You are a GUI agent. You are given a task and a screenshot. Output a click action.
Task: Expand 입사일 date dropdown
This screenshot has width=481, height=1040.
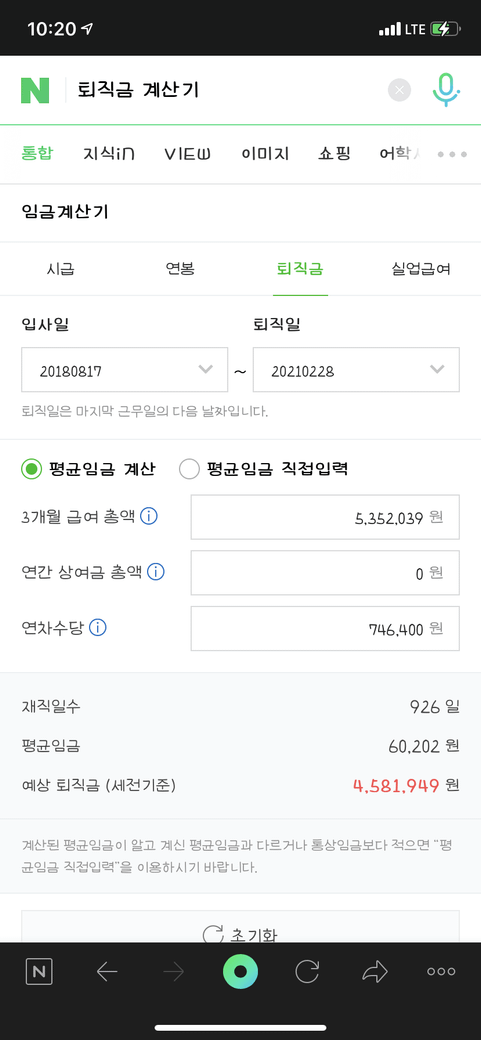tap(125, 369)
